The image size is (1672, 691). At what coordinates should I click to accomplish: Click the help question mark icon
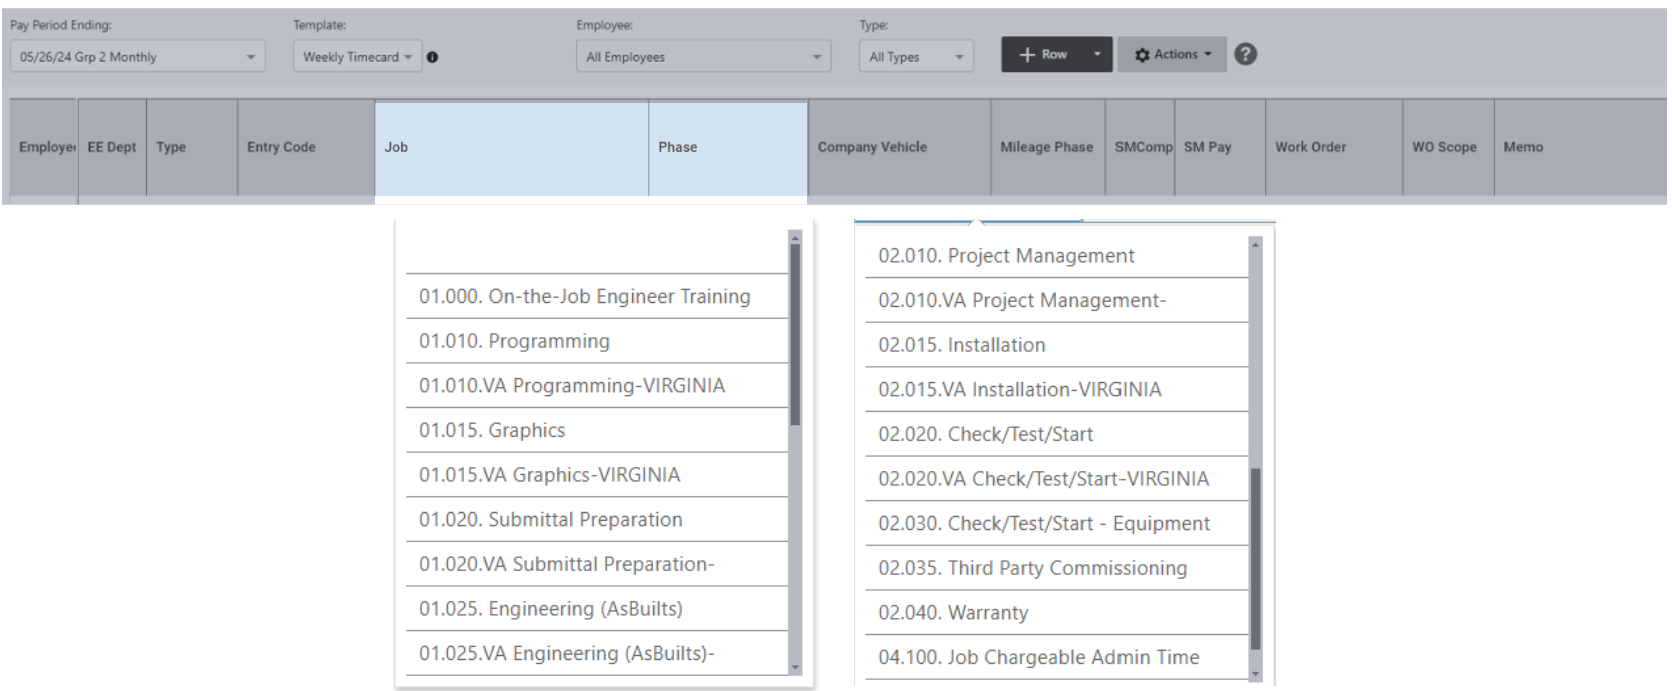[x=1245, y=55]
